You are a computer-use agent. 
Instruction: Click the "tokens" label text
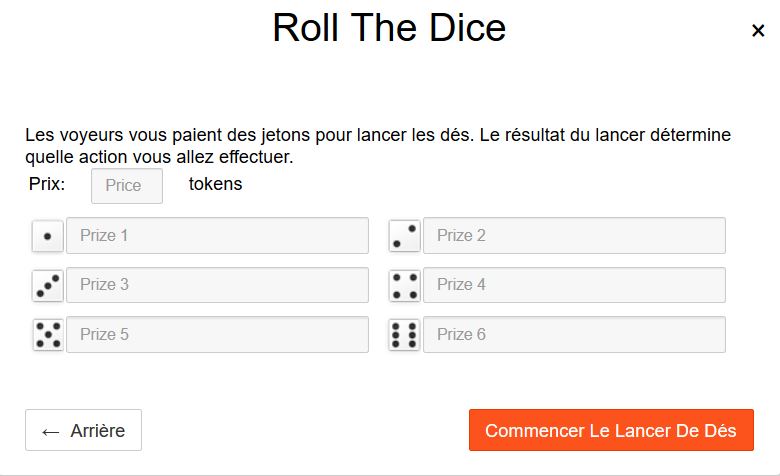pyautogui.click(x=215, y=185)
